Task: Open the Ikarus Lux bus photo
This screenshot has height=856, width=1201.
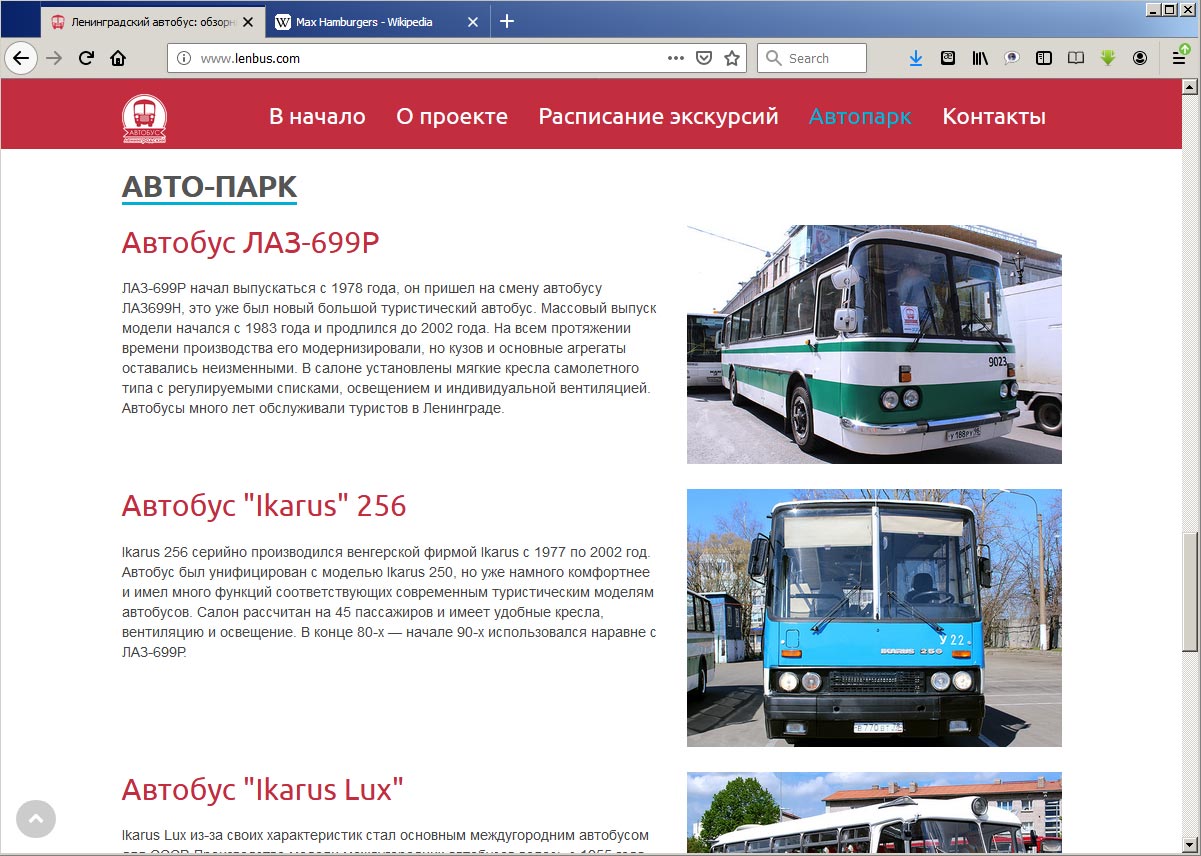Action: click(874, 812)
